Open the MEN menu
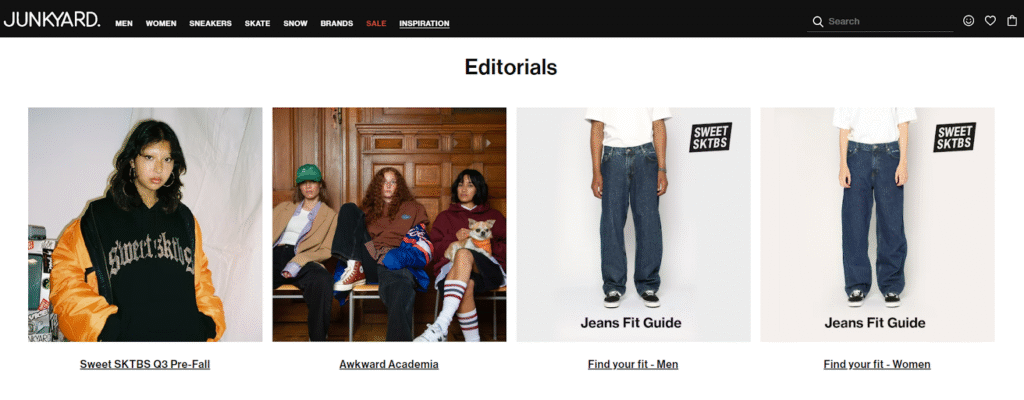The width and height of the screenshot is (1024, 400). (x=124, y=24)
